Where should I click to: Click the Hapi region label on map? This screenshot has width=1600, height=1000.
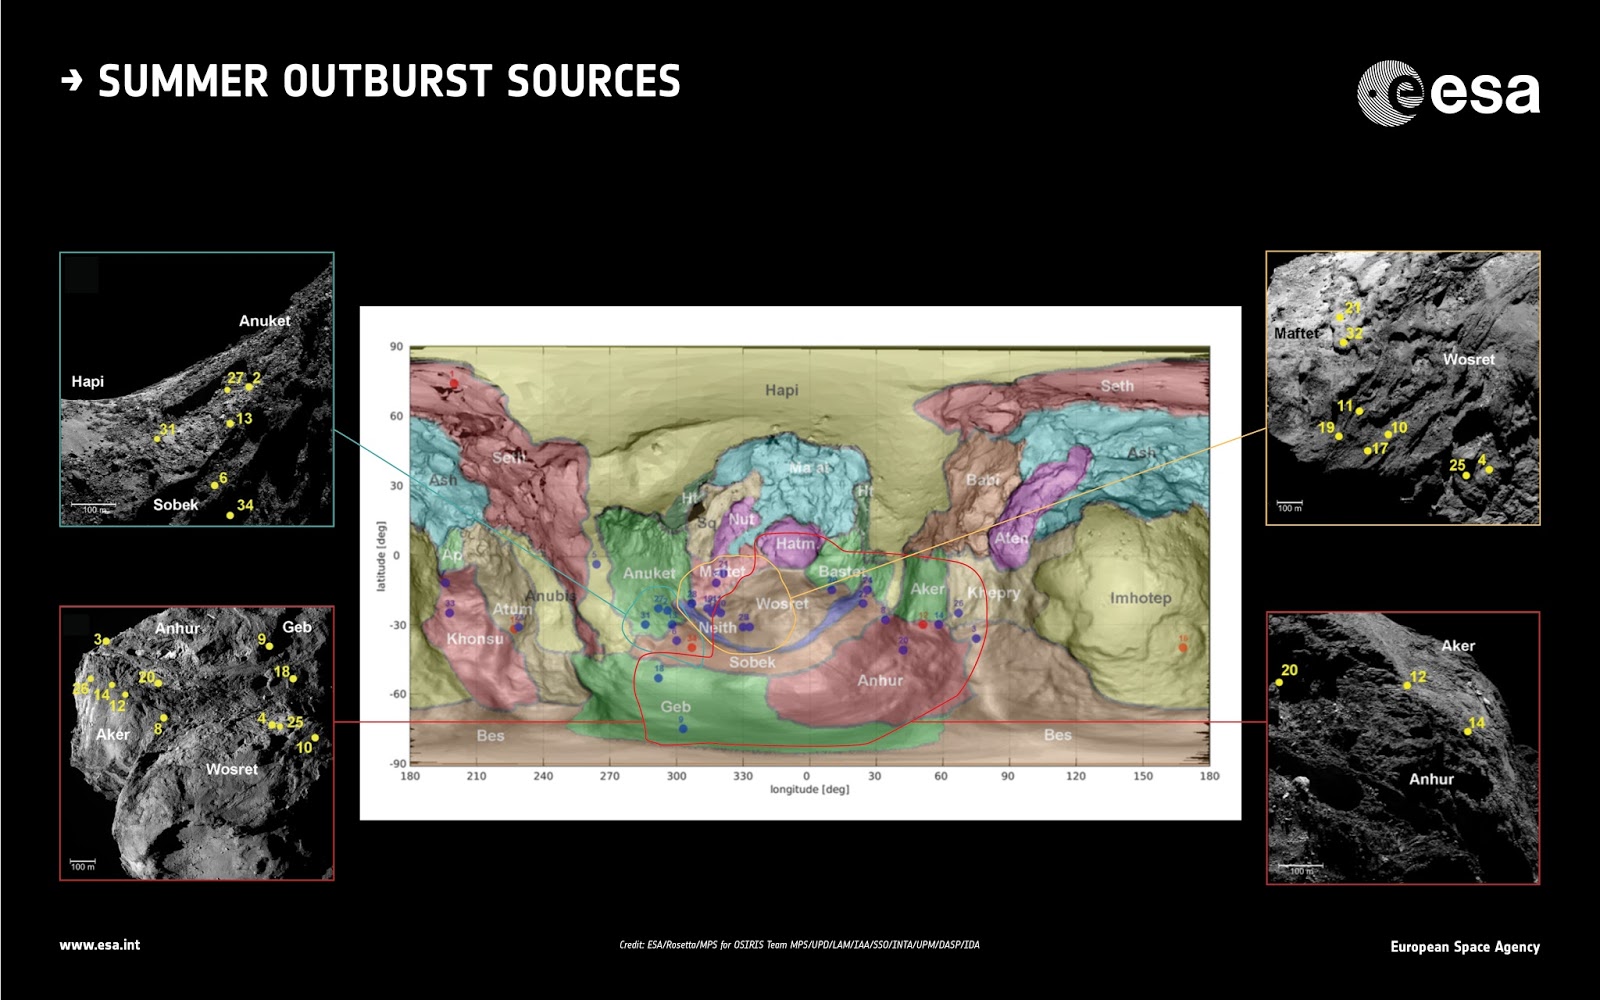tap(782, 390)
